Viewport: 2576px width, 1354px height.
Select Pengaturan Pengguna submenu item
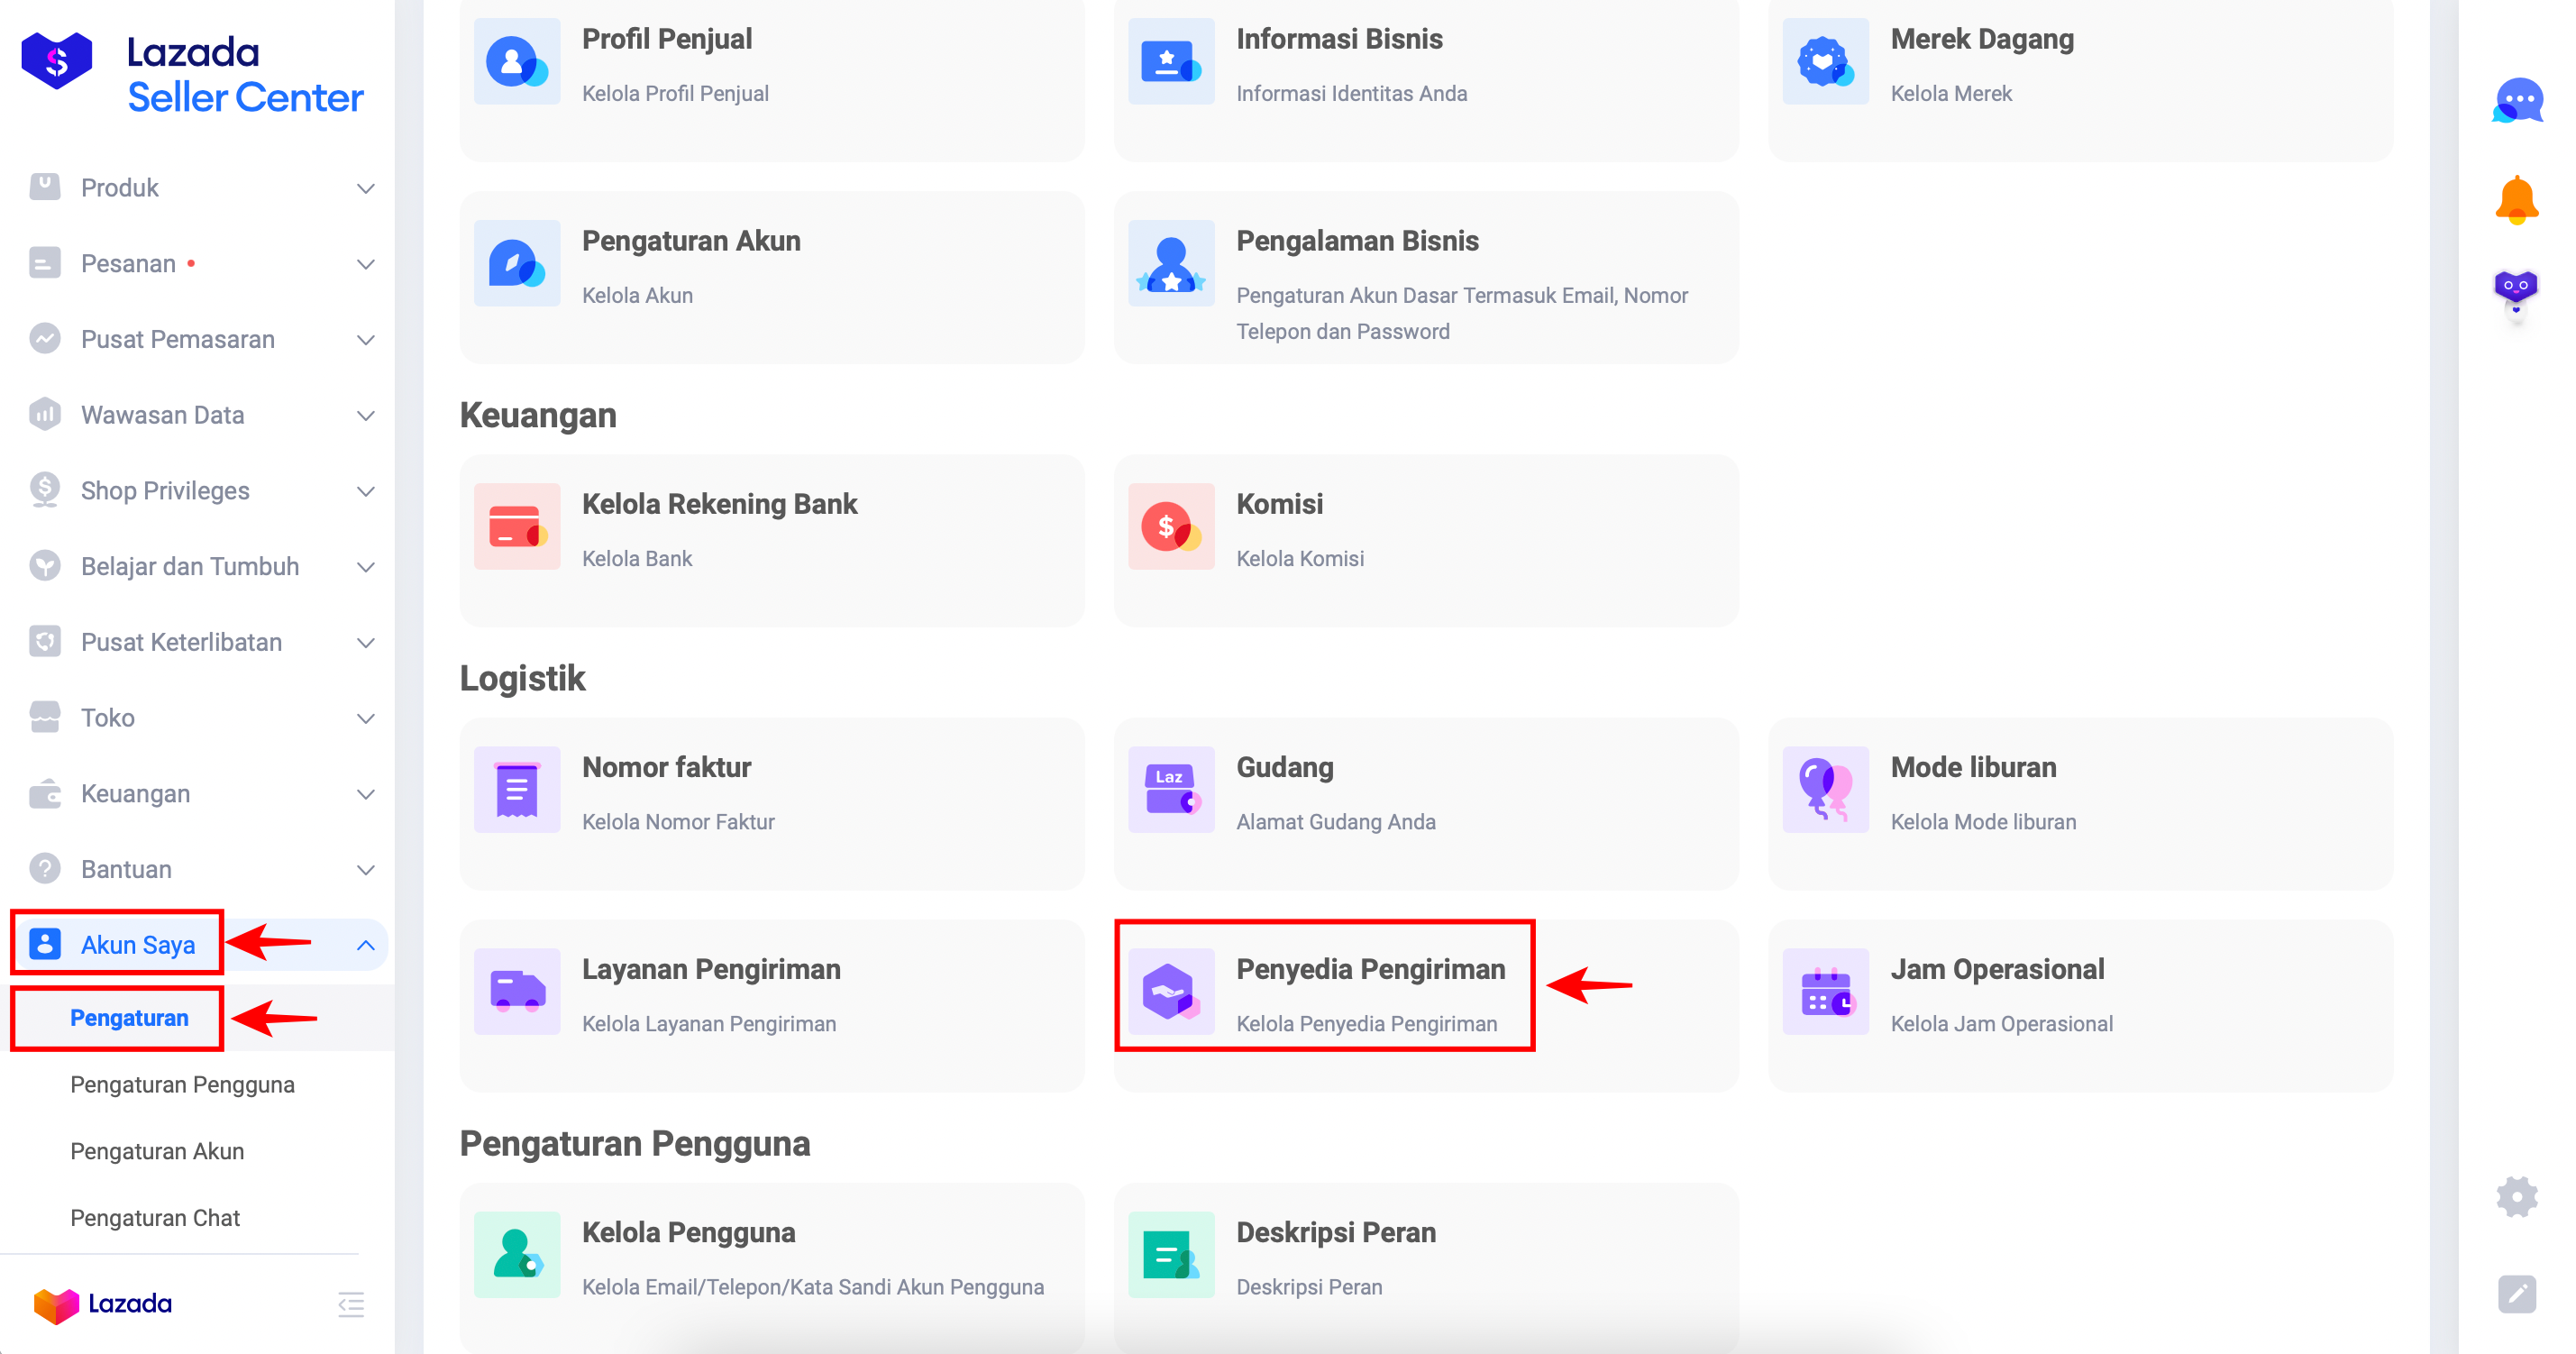(x=182, y=1085)
